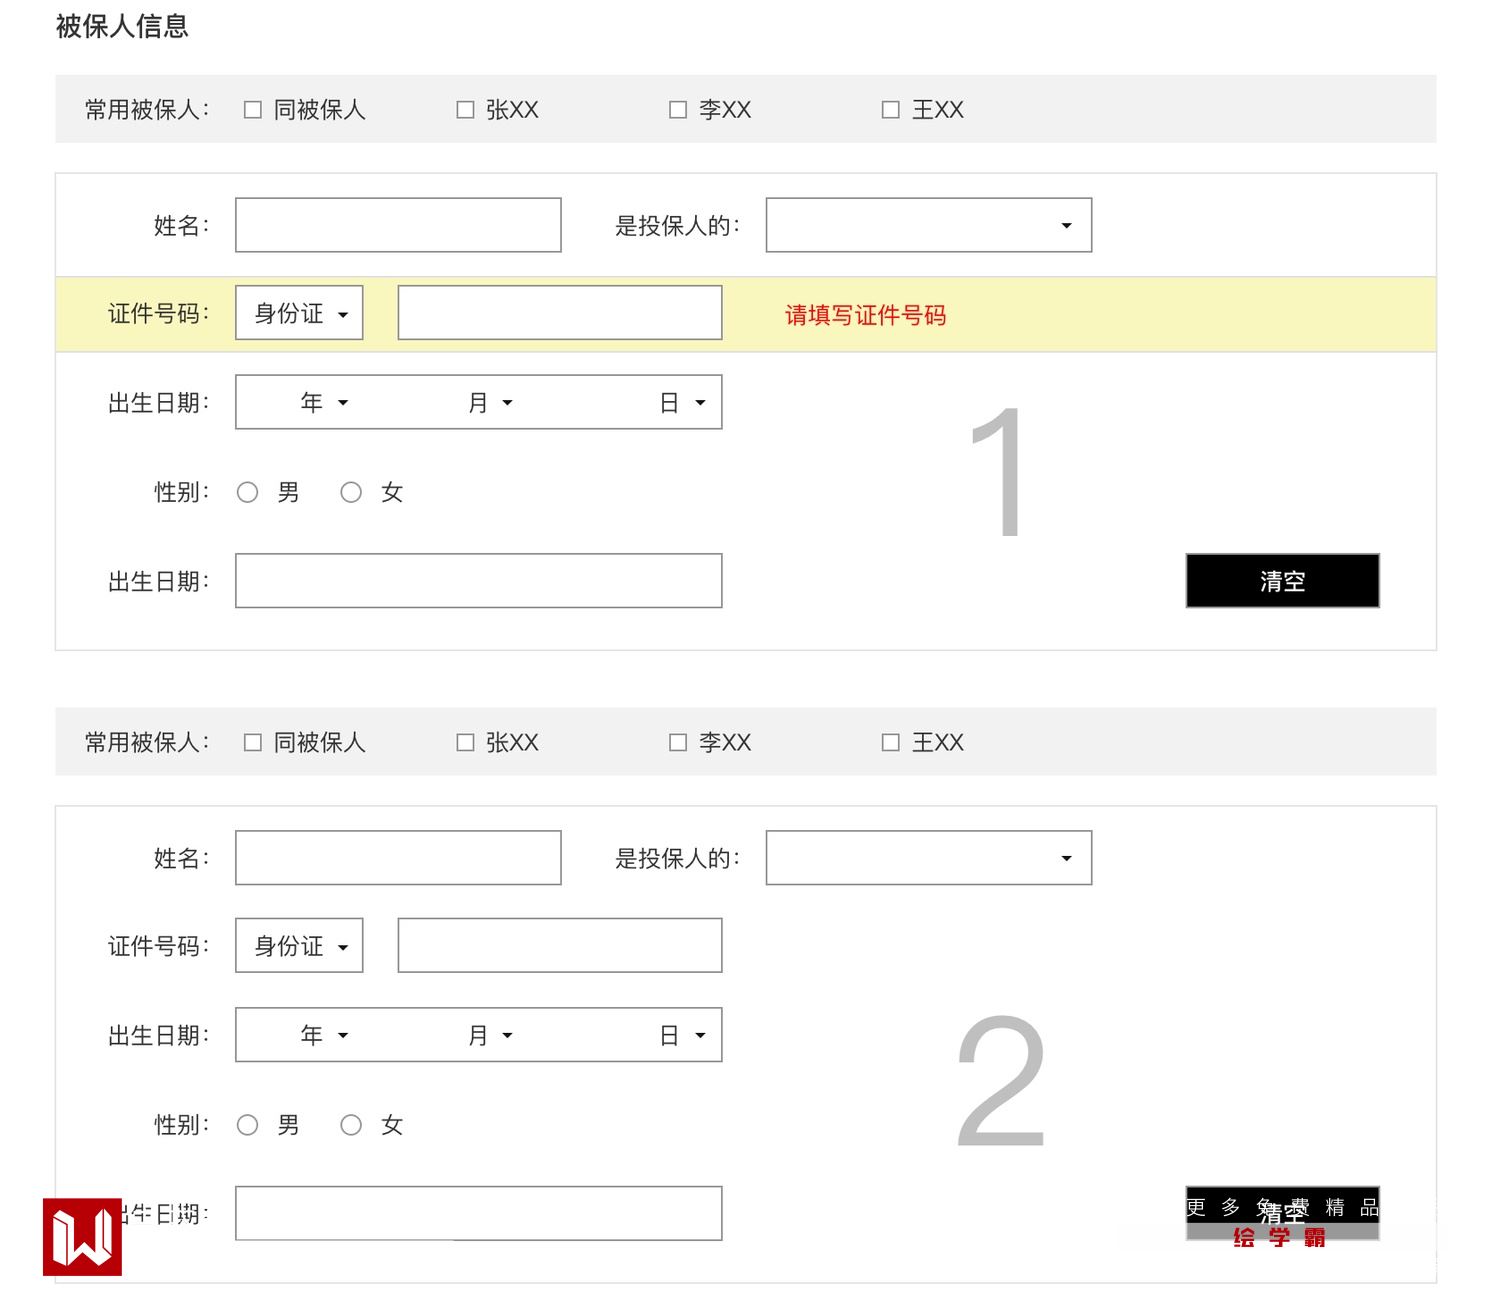Image resolution: width=1492 pixels, height=1306 pixels.
Task: Select 李XX checkbox in form 1
Action: 678,110
